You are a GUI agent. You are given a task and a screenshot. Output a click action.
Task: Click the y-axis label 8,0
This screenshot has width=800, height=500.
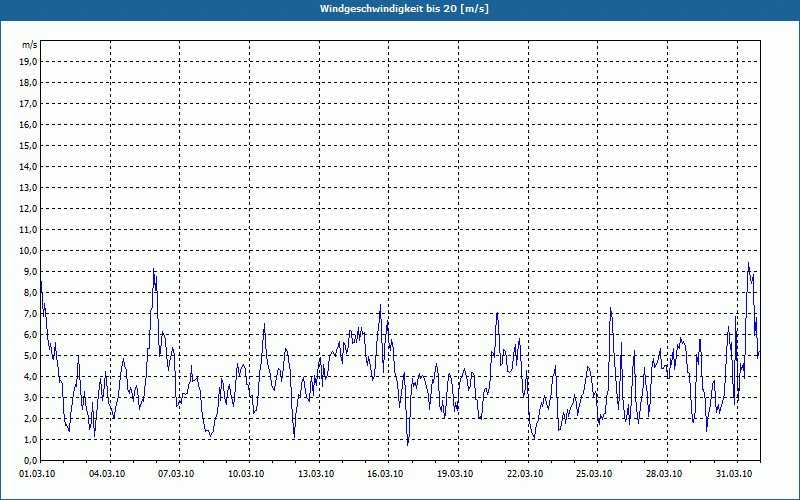click(x=30, y=292)
